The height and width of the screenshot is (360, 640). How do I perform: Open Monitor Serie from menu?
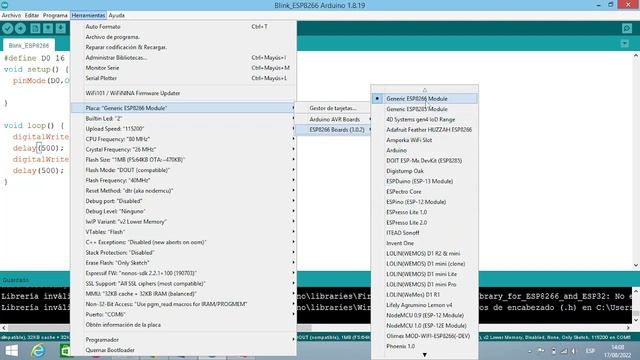pos(183,68)
